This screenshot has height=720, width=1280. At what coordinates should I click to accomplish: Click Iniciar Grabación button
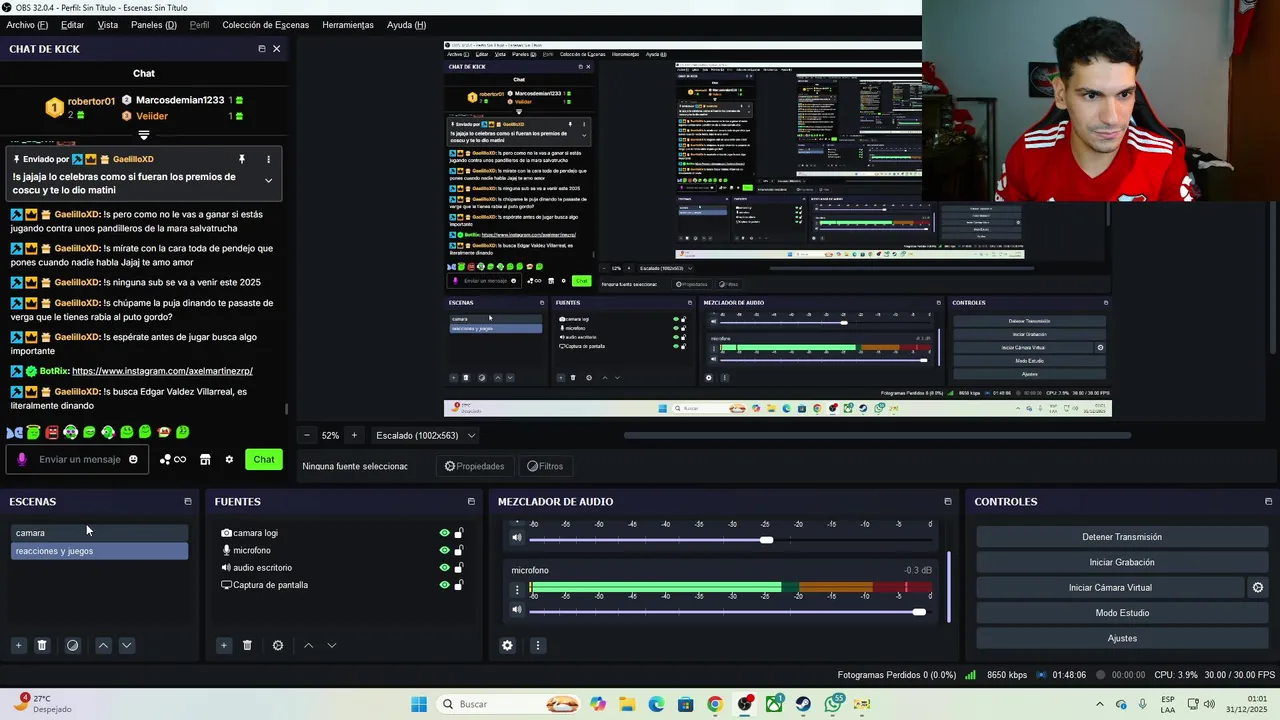[x=1122, y=562]
